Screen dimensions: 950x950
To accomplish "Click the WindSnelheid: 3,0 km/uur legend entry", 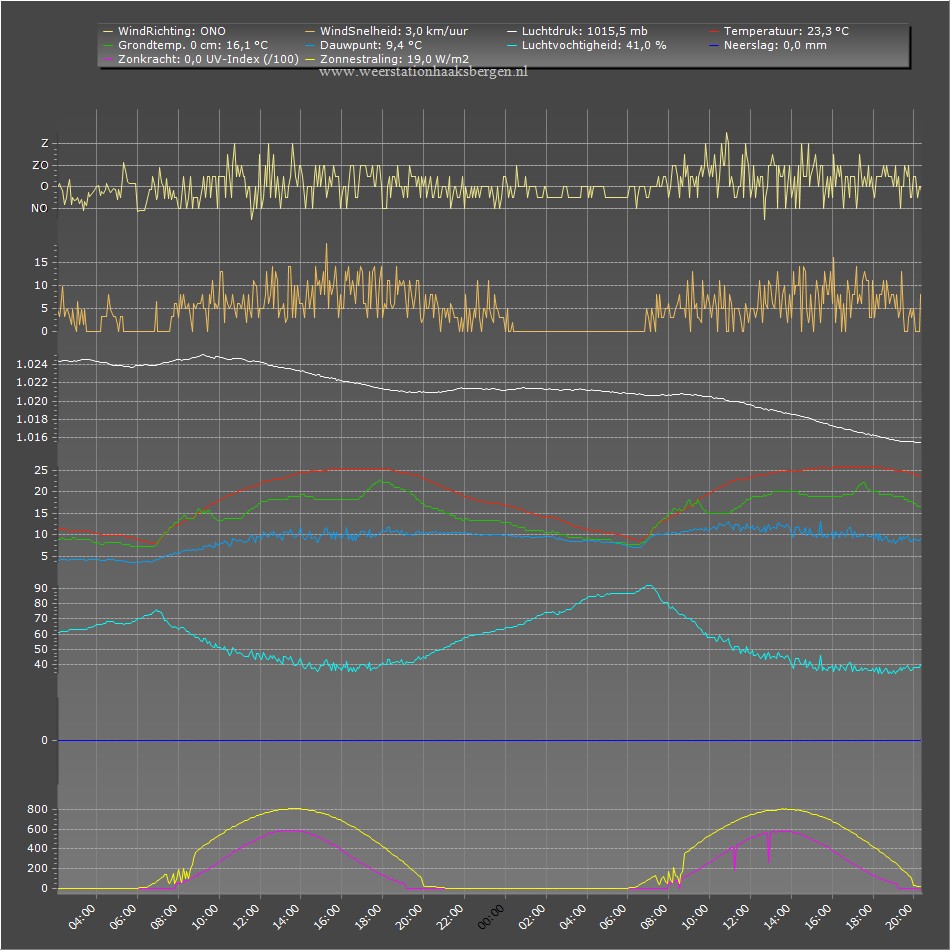I will pyautogui.click(x=387, y=31).
